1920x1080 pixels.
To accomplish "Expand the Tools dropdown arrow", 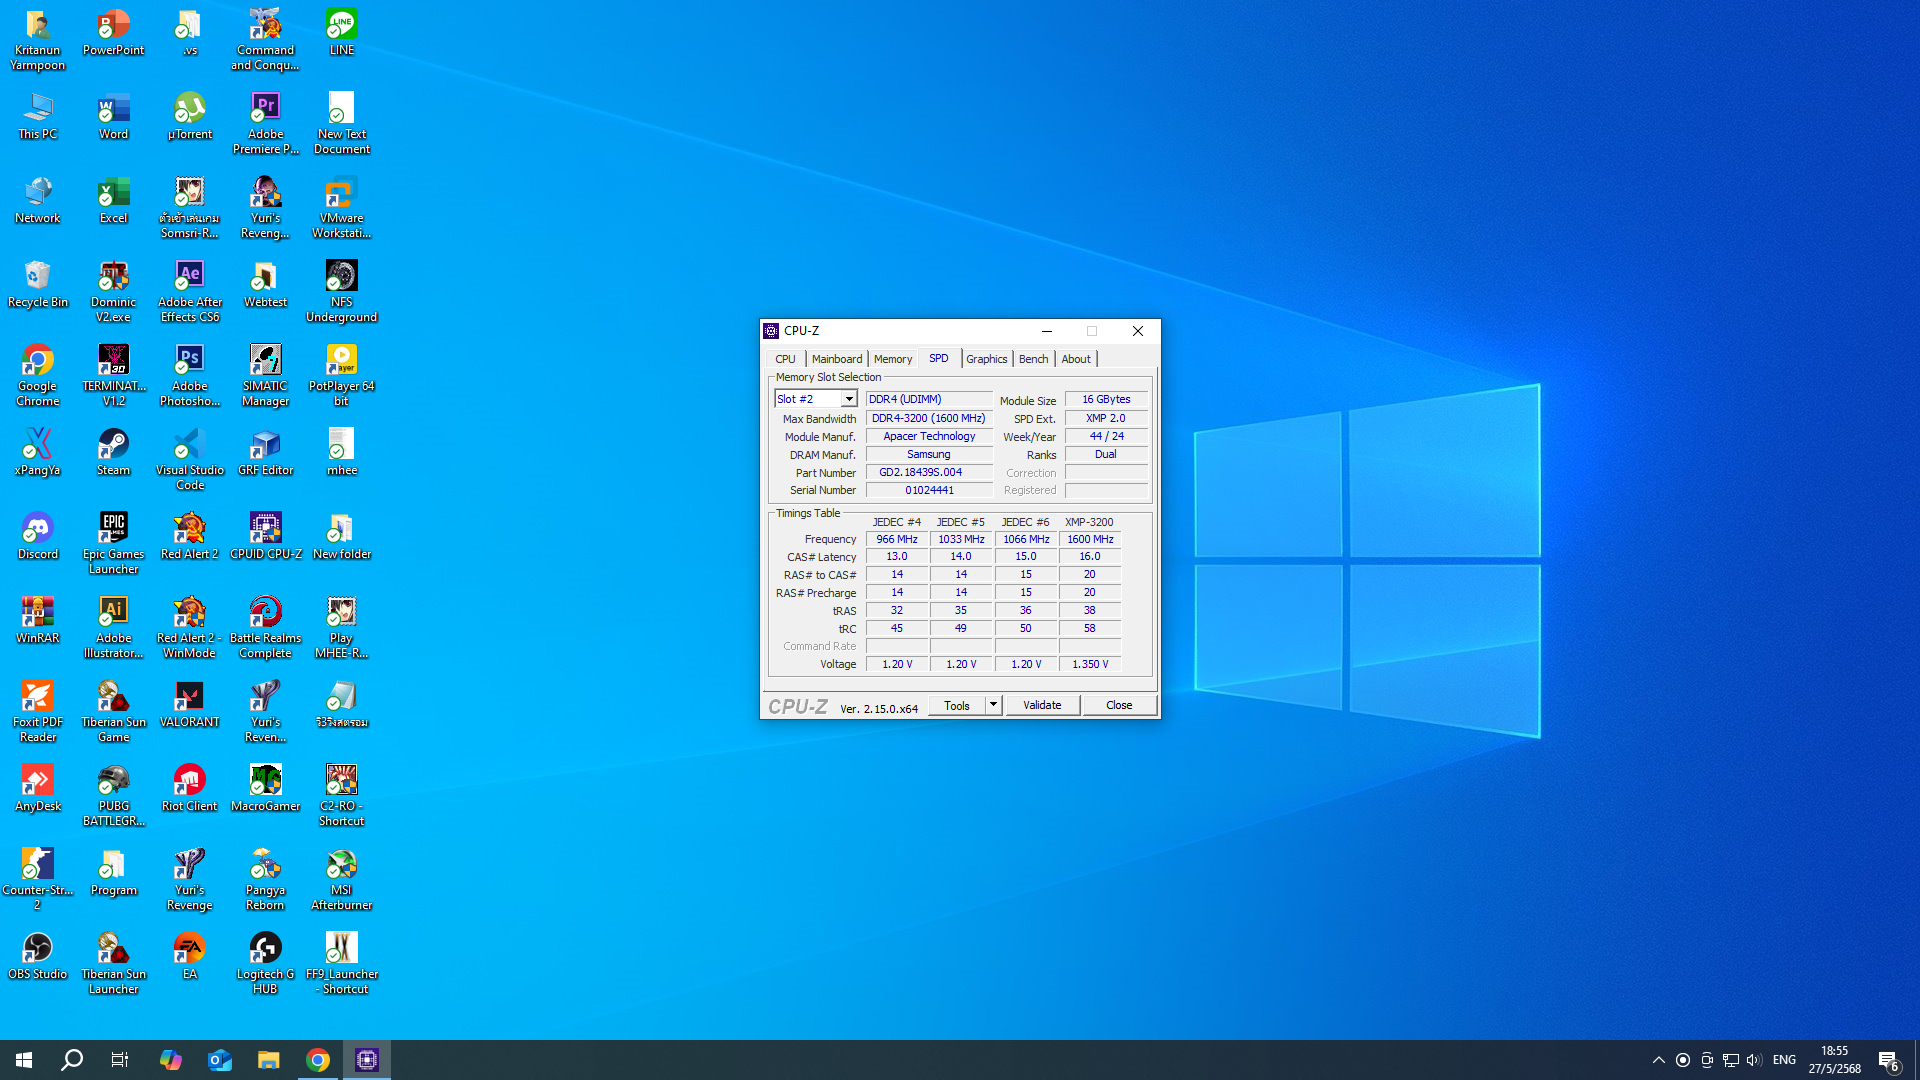I will [993, 705].
